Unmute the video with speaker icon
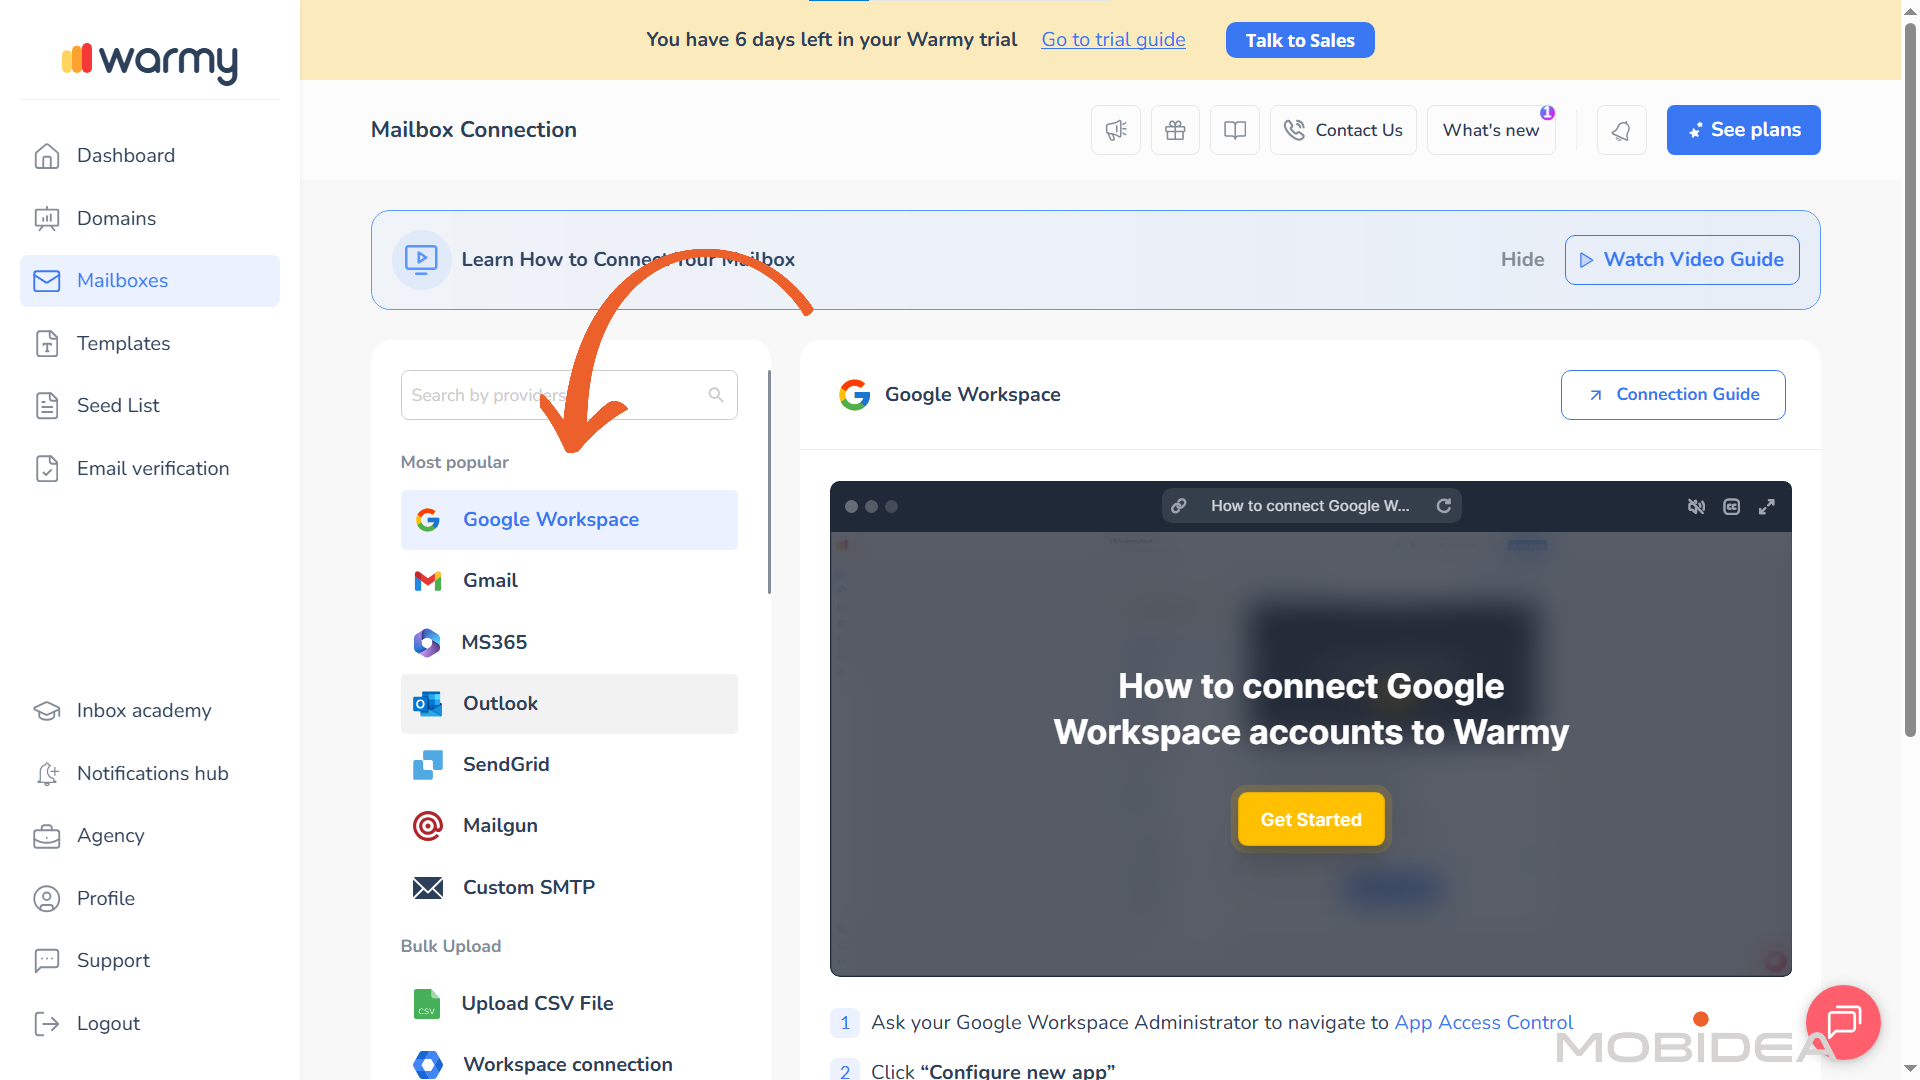 (1696, 507)
